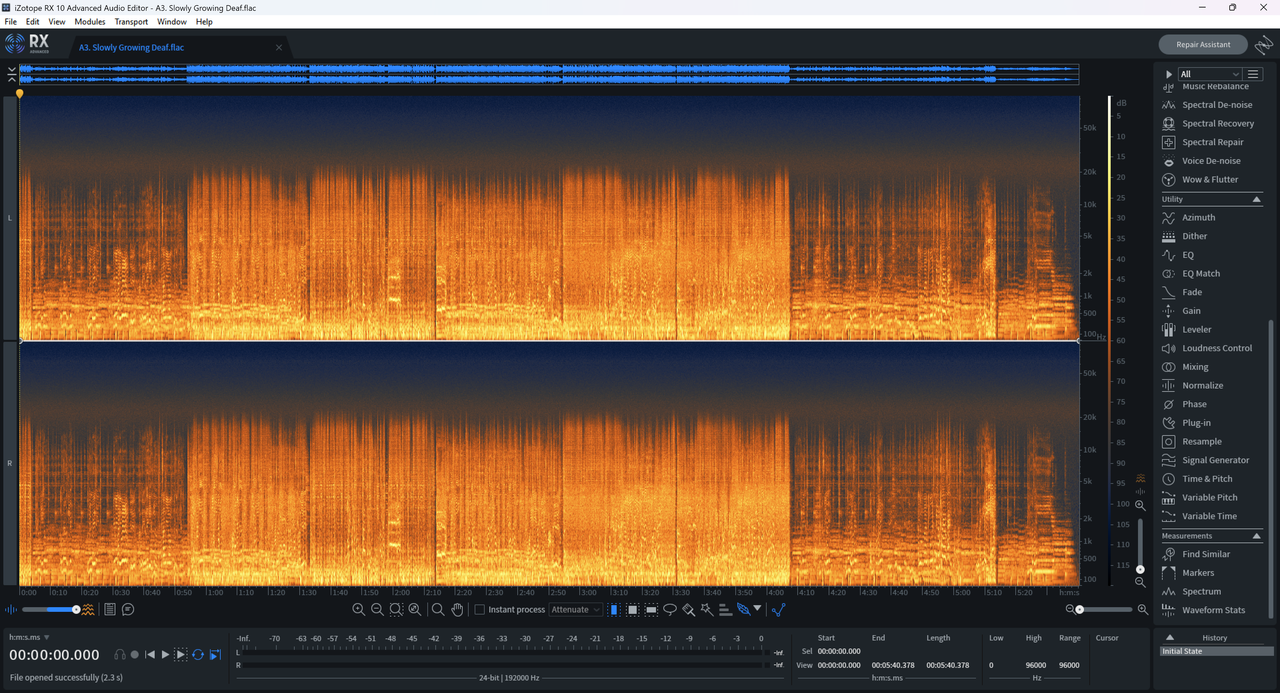Select the Magic Wand selection tool
This screenshot has width=1280, height=693.
pos(707,610)
